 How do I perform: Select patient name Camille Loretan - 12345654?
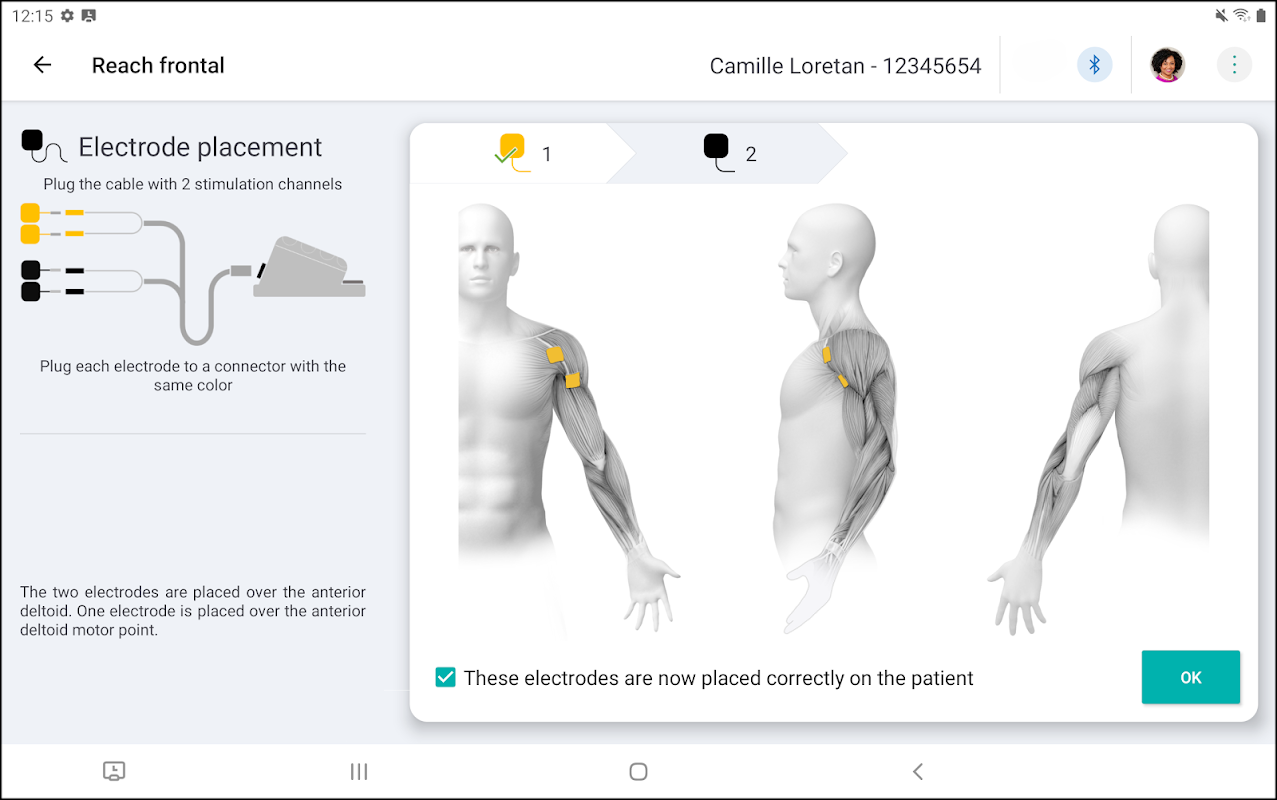pos(845,66)
